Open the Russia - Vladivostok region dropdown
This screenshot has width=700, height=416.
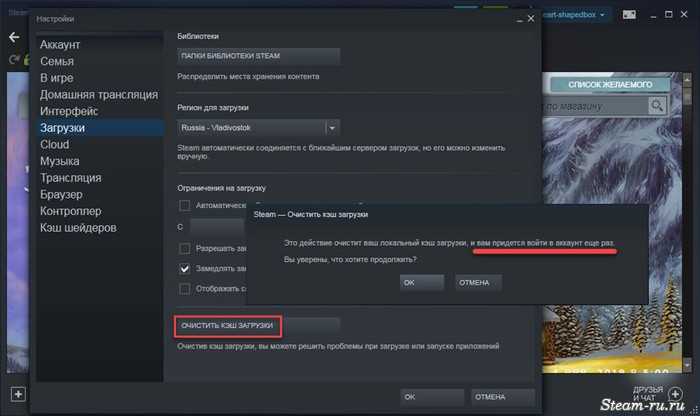point(258,128)
